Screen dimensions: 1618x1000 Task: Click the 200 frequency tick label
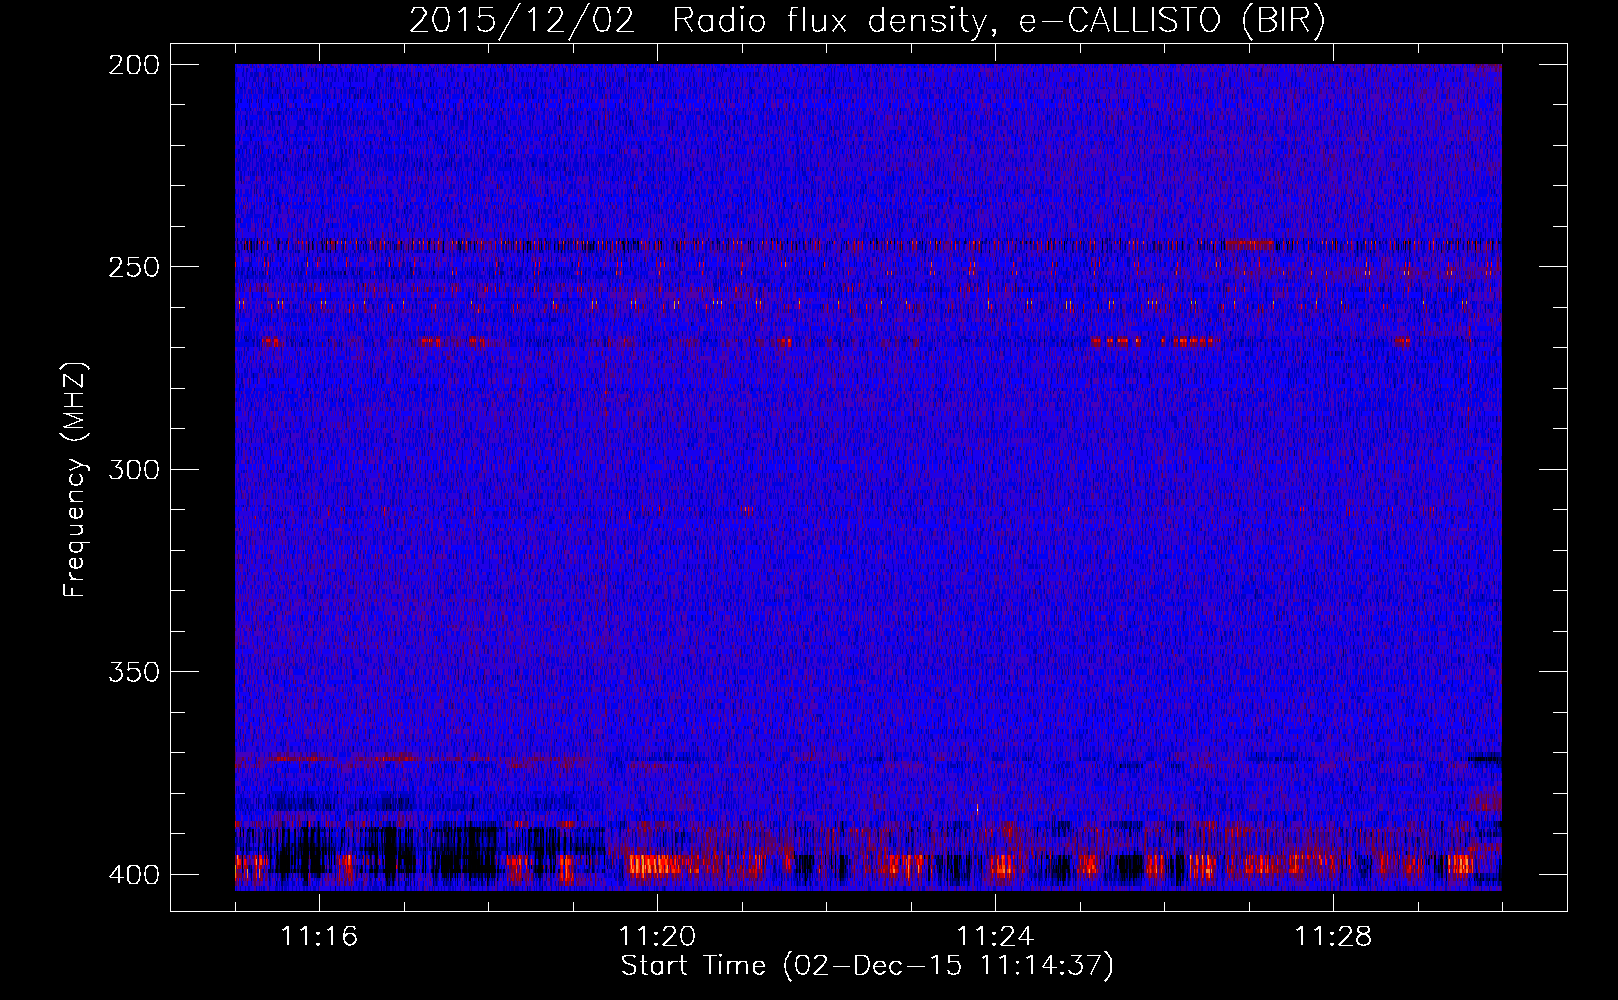click(x=134, y=65)
